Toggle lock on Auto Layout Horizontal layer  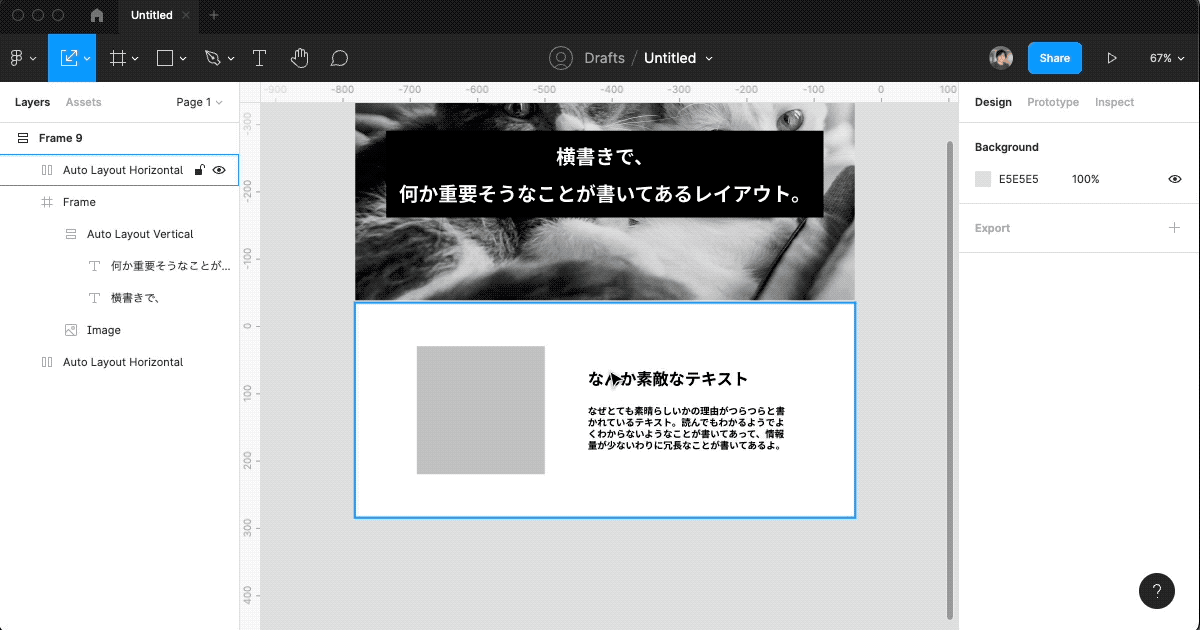199,170
